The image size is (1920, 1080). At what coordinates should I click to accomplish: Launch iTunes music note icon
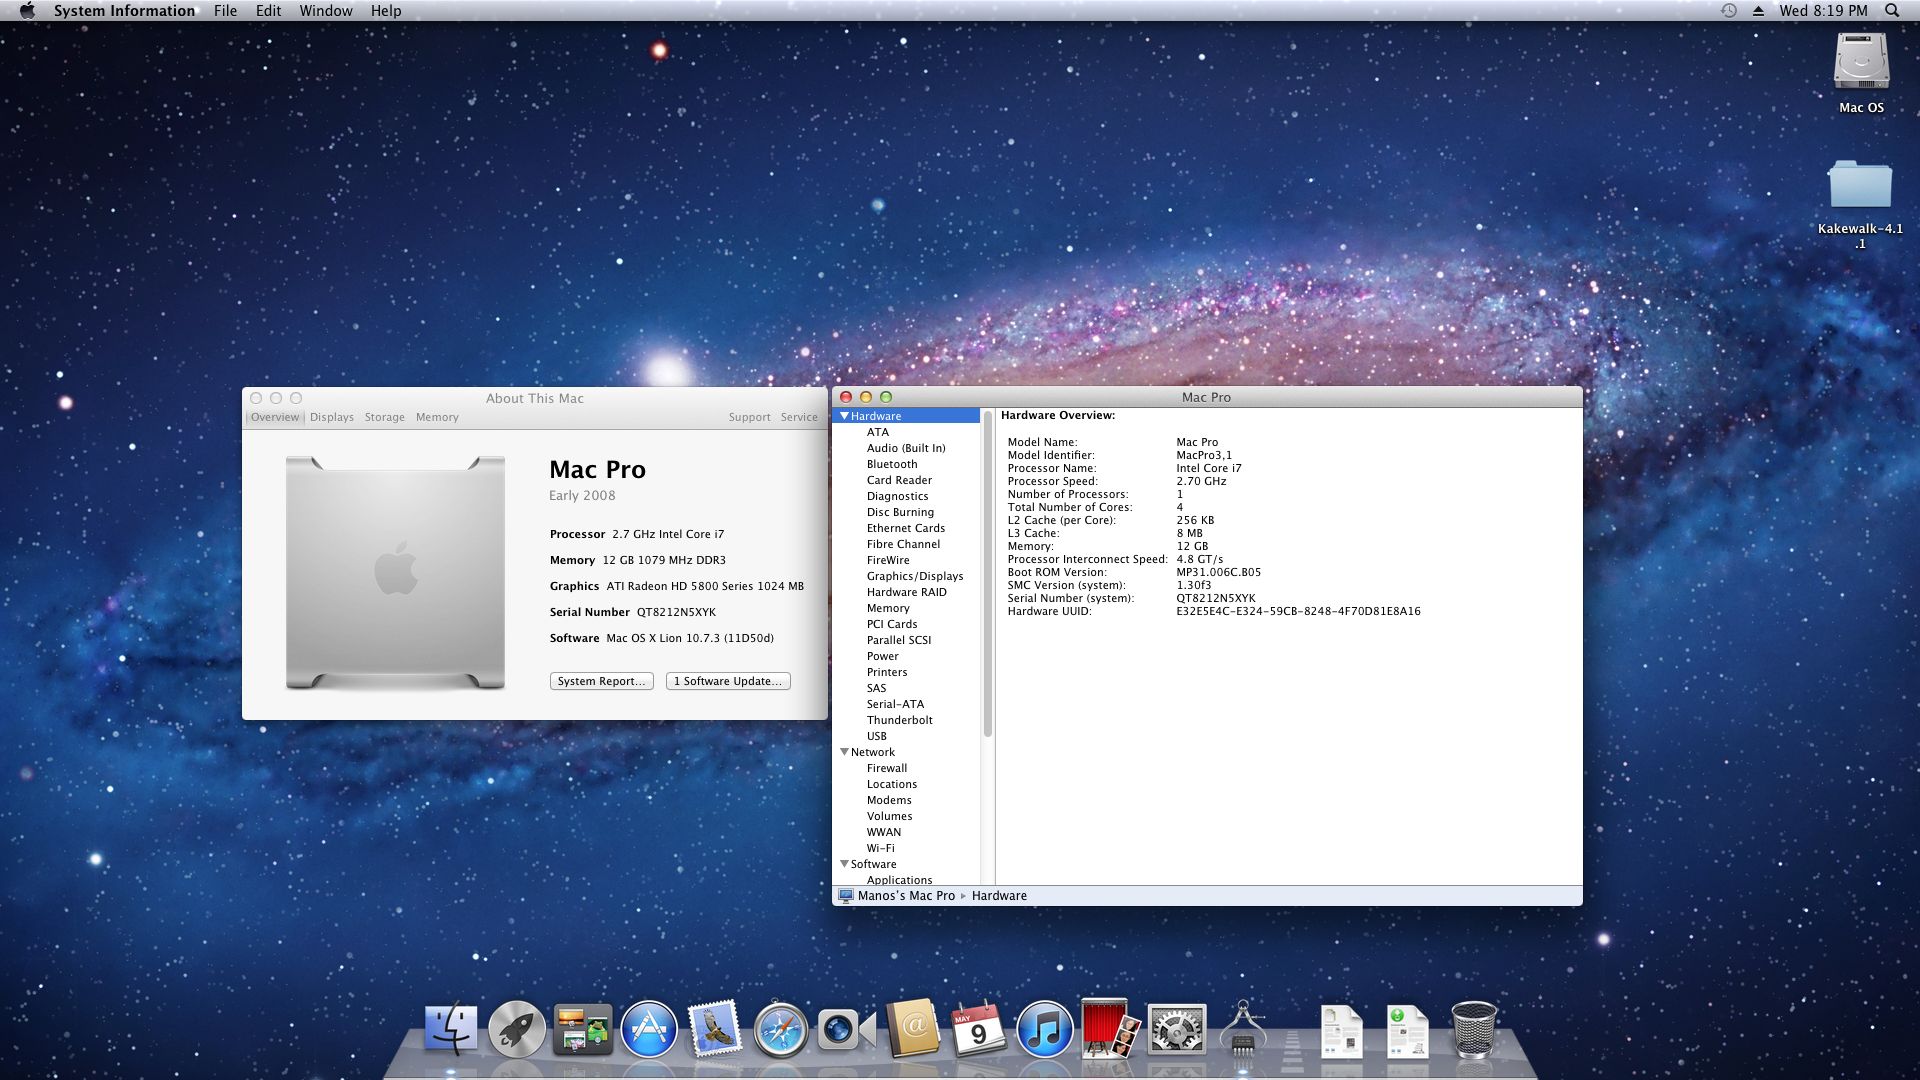[1044, 1029]
